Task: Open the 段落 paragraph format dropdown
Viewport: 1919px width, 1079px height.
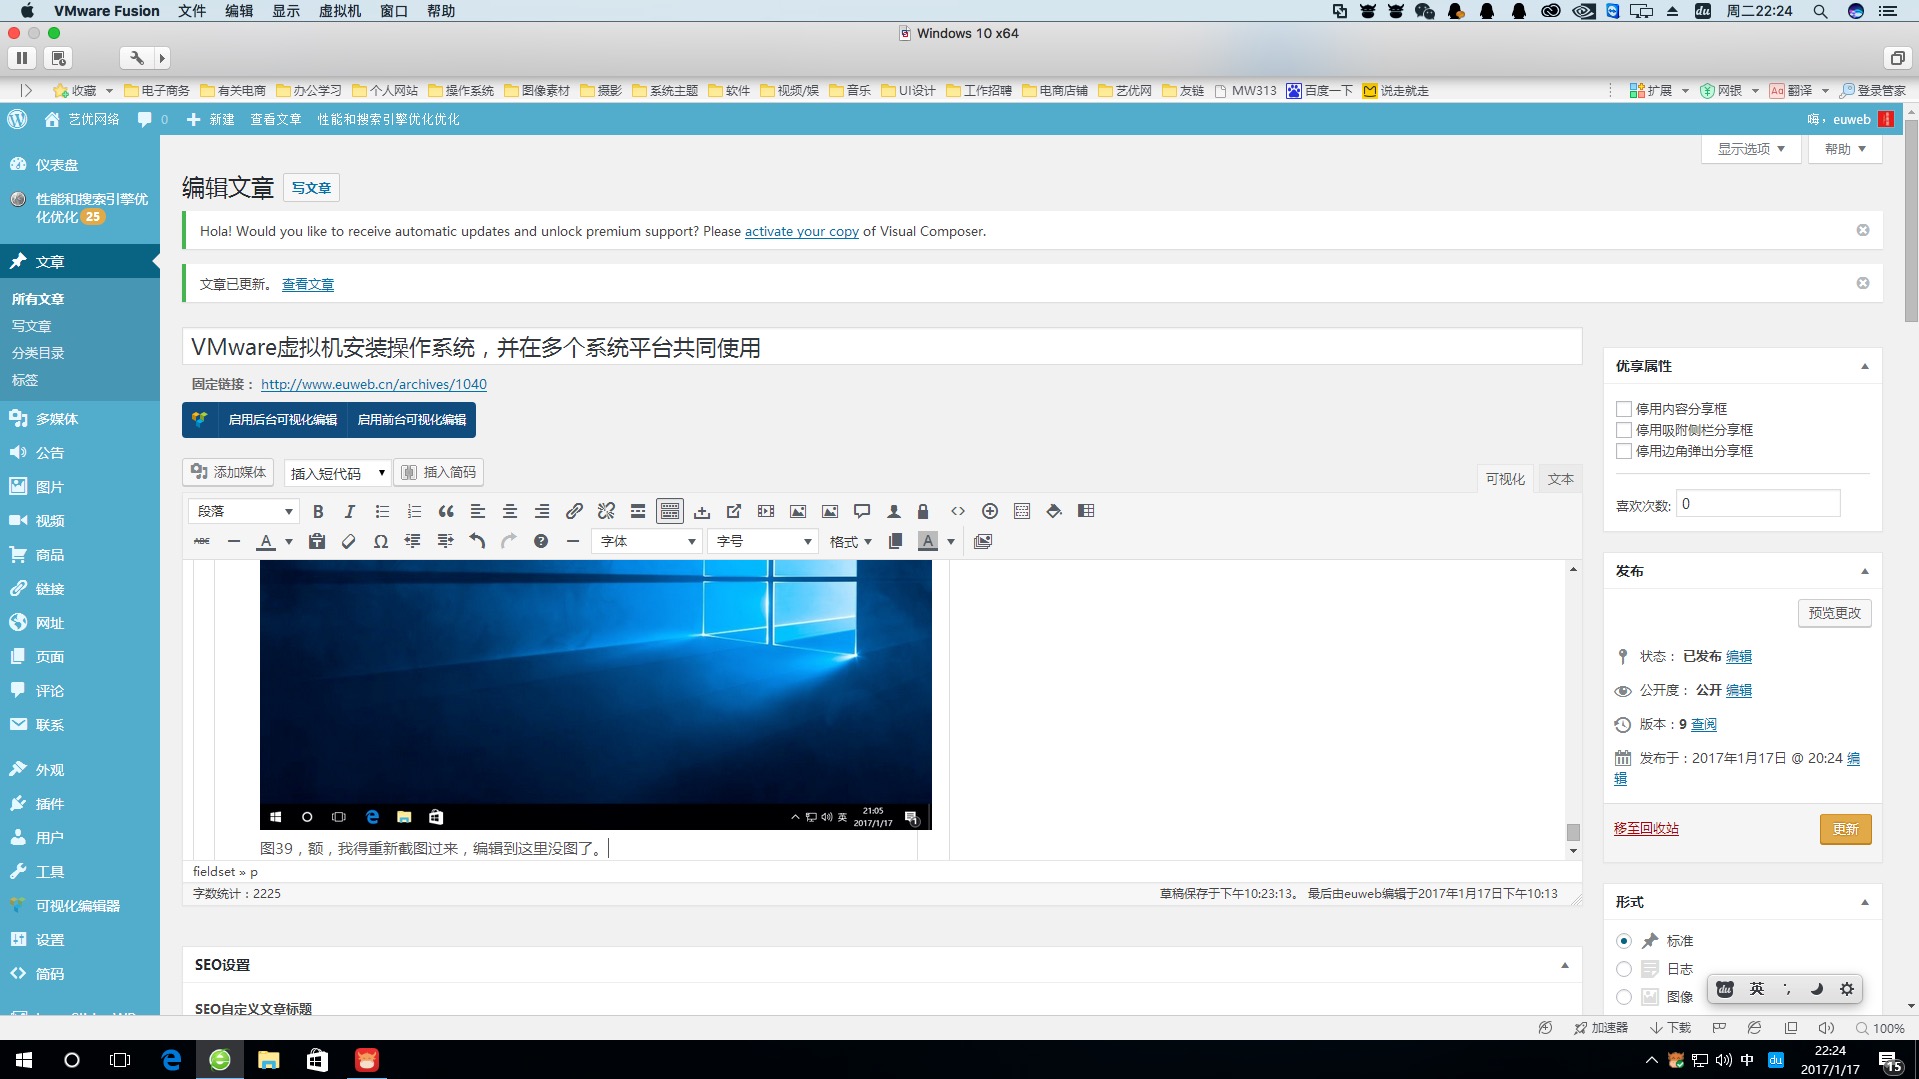Action: [x=244, y=511]
